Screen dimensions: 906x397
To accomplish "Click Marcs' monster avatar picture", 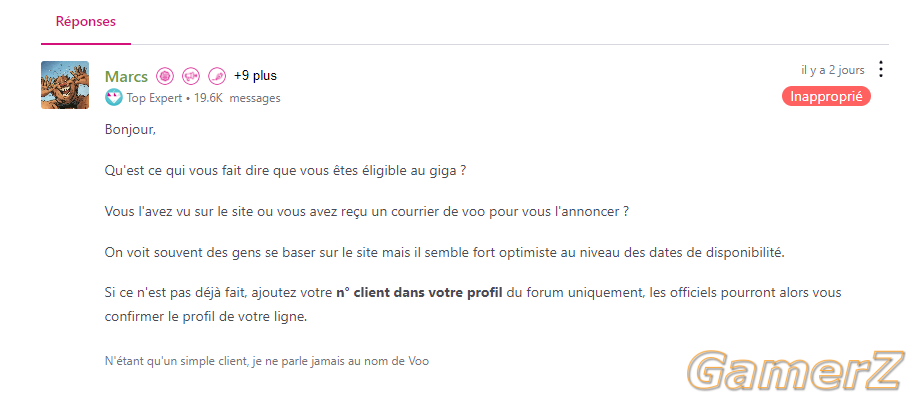I will click(x=65, y=85).
